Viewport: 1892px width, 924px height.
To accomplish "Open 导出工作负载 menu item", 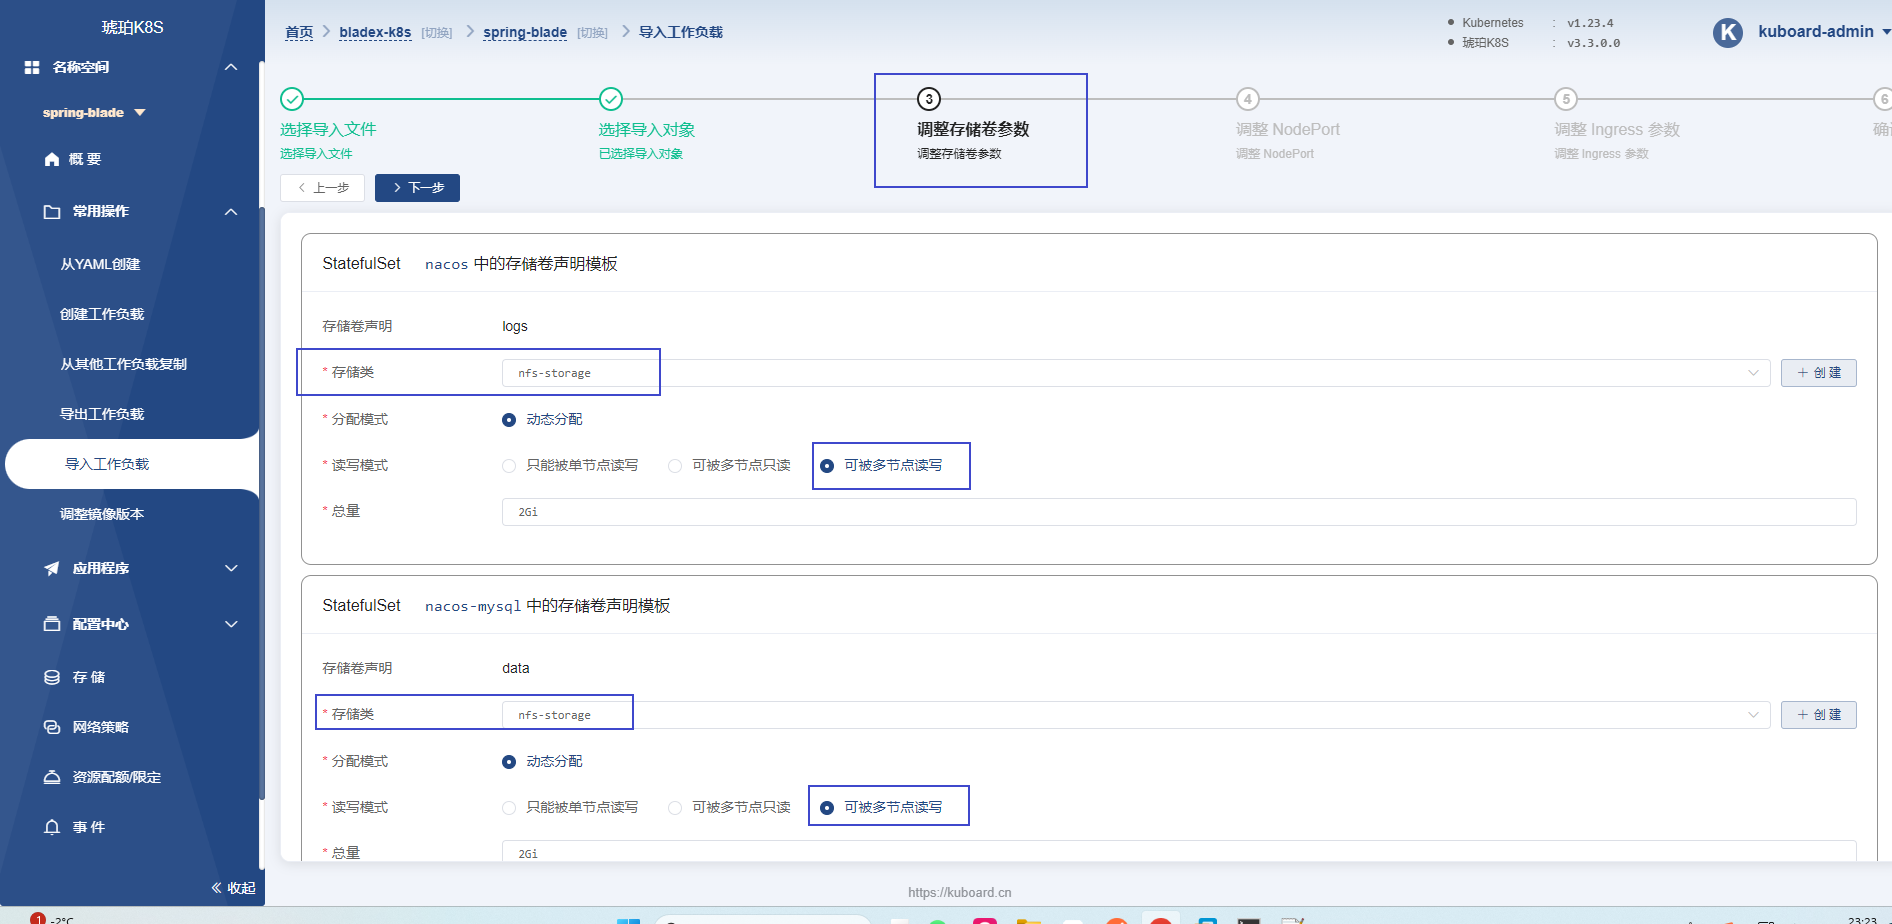I will (x=102, y=414).
